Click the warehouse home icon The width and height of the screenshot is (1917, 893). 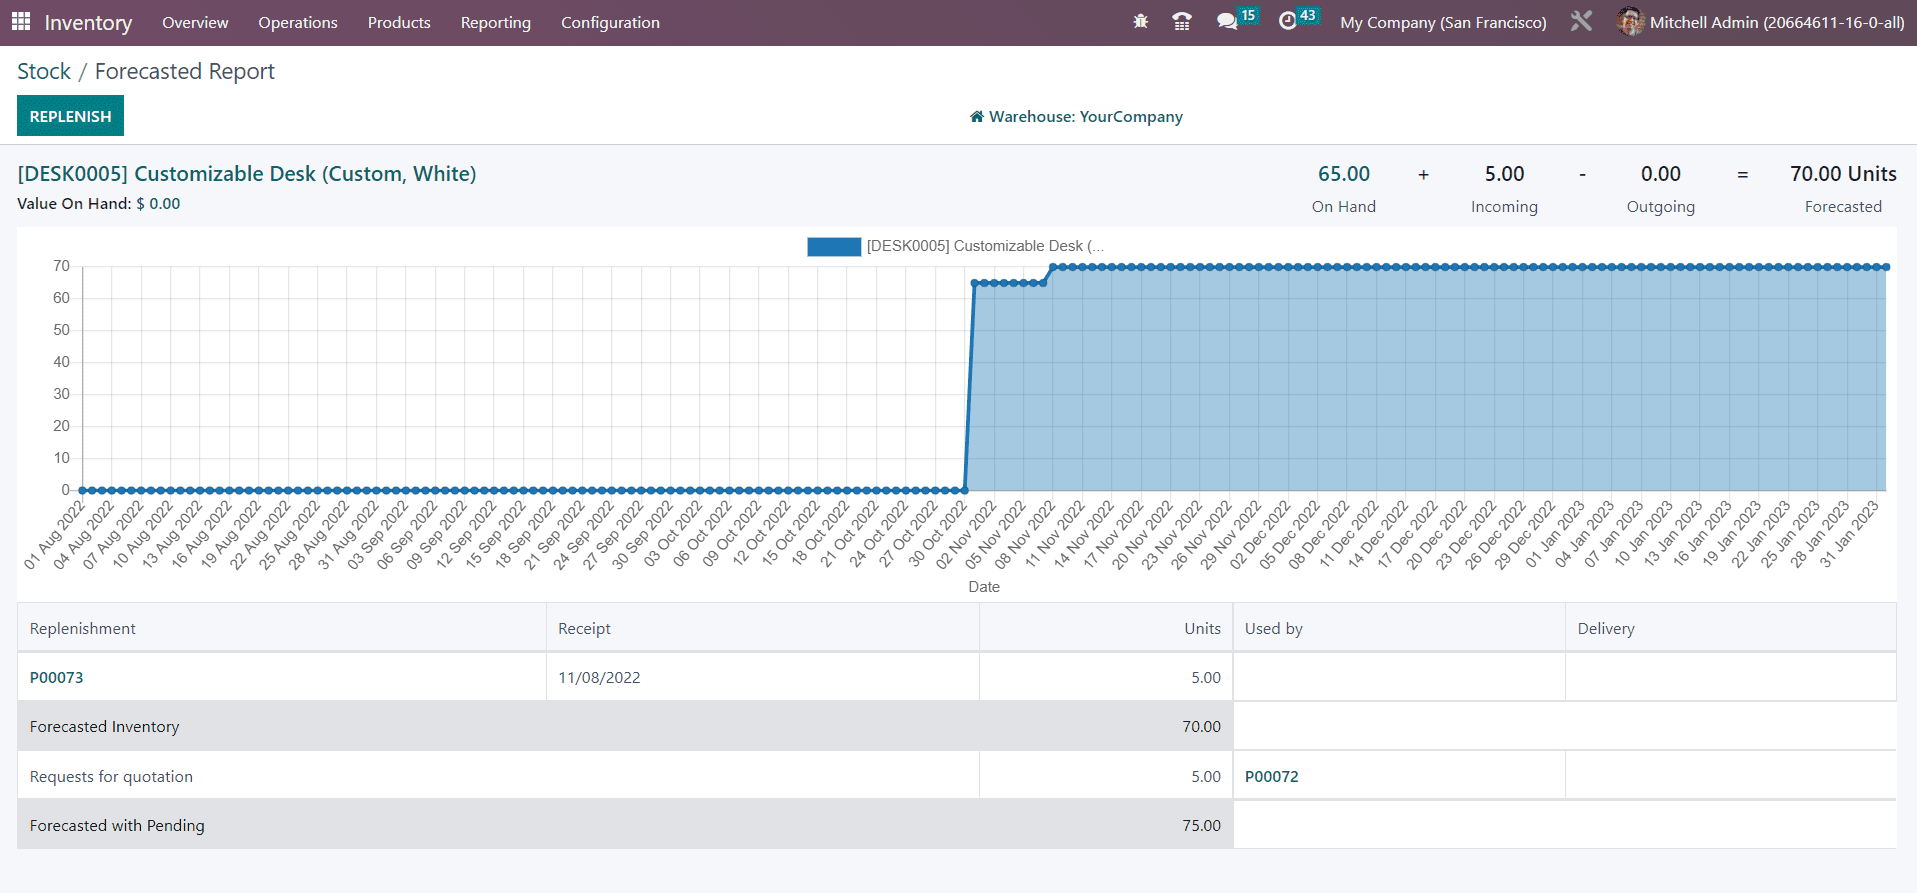click(976, 117)
